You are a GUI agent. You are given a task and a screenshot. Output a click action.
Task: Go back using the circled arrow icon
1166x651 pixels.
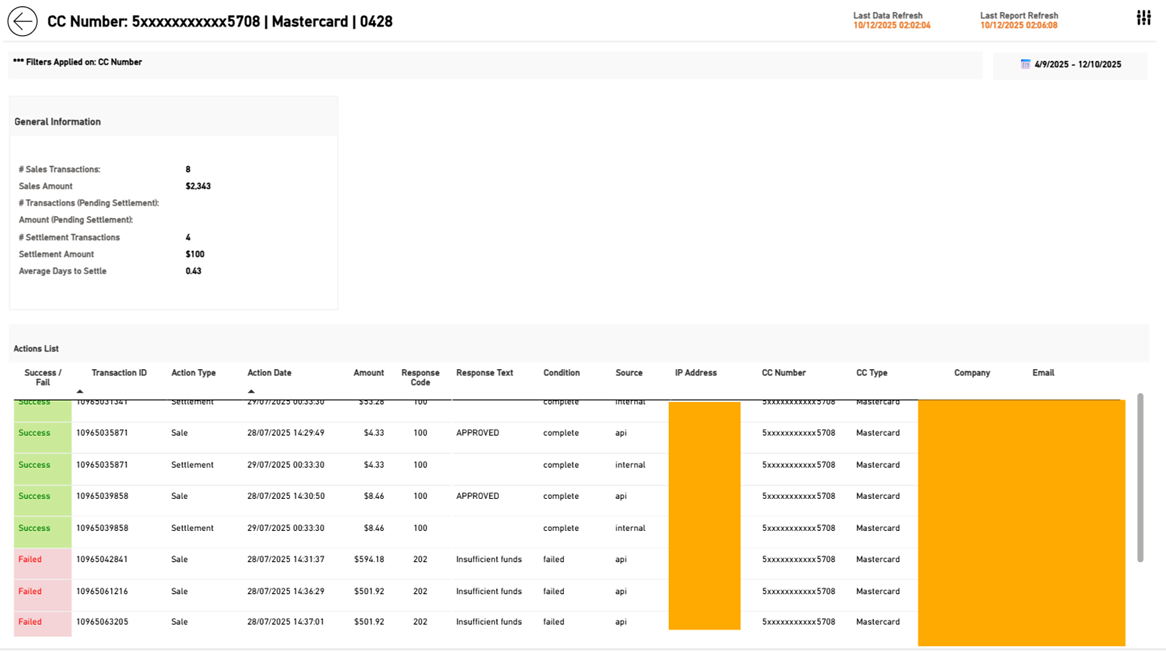click(x=22, y=22)
